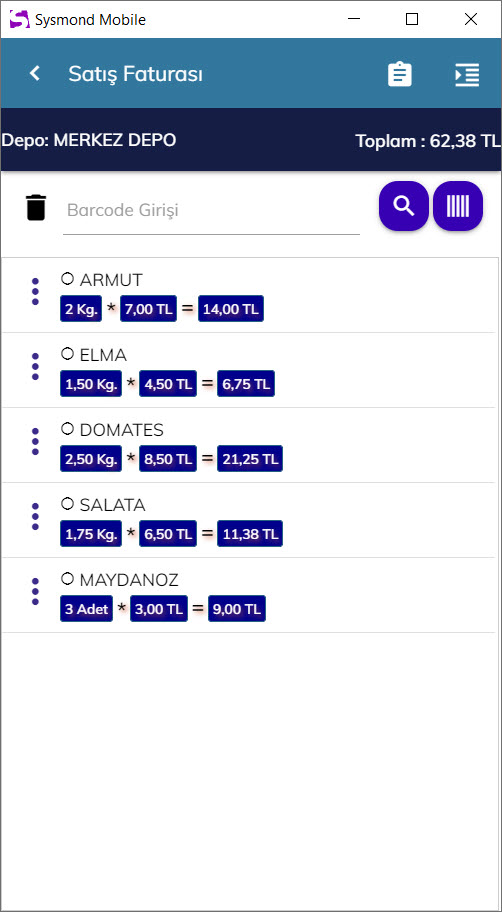Click the 3 Adet quantity of MAYDANOZ
Screen dimensions: 502x912
(86, 608)
